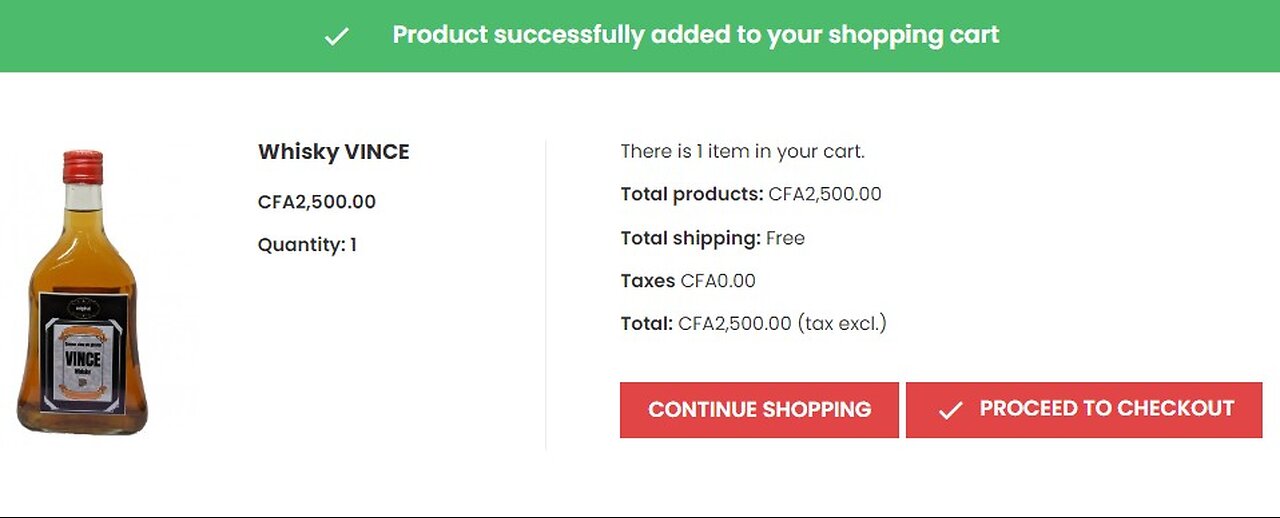Click the Total shipping Free line
This screenshot has height=518, width=1280.
(712, 238)
